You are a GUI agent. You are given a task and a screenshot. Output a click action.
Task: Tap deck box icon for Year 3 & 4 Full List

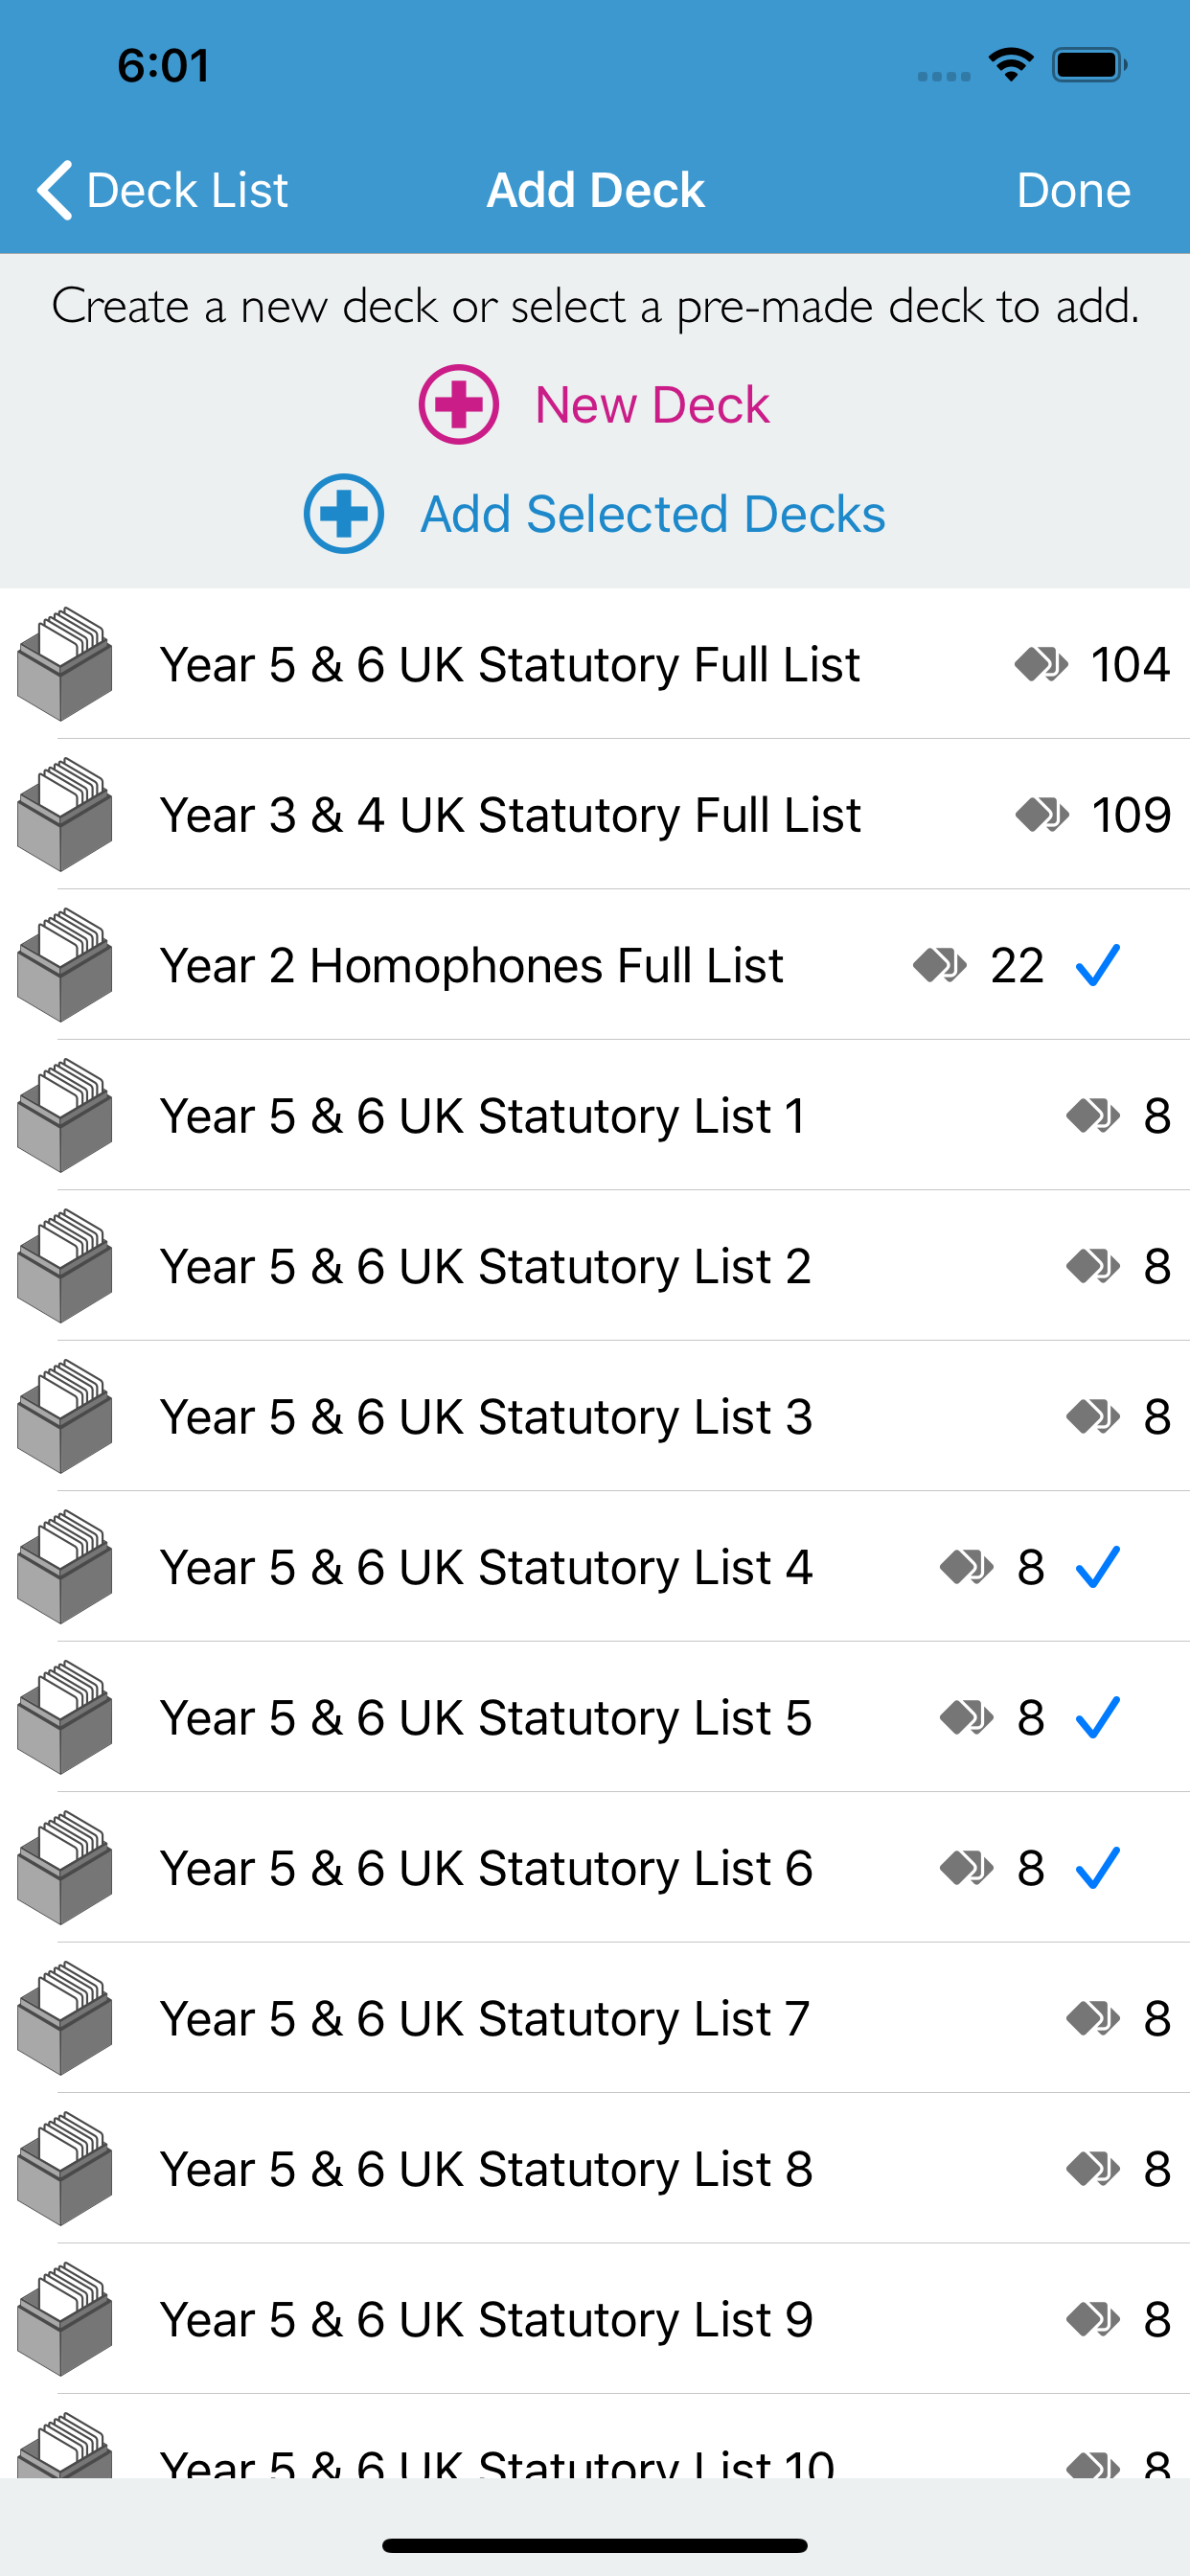(64, 814)
